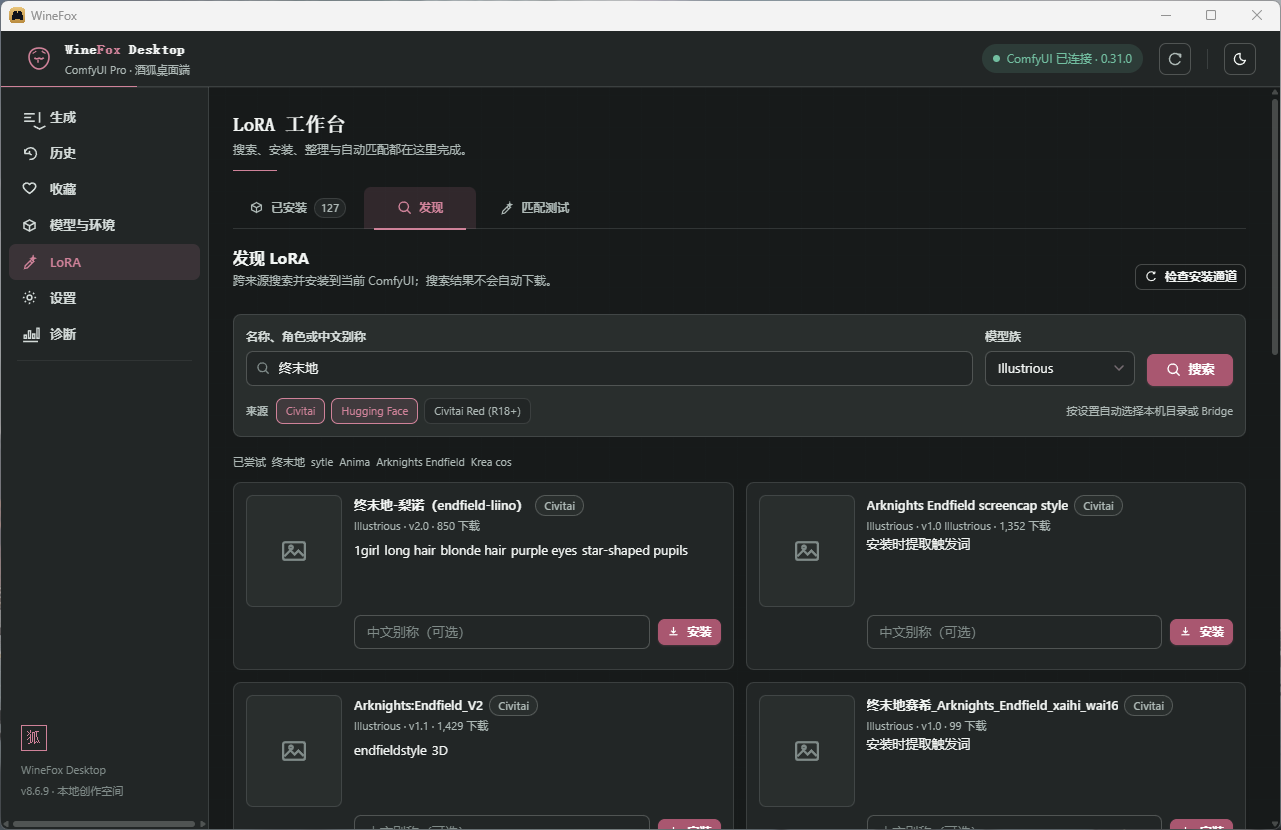Screen dimensions: 1281x830
Task: Toggle dark mode with moon icon
Action: point(1240,59)
